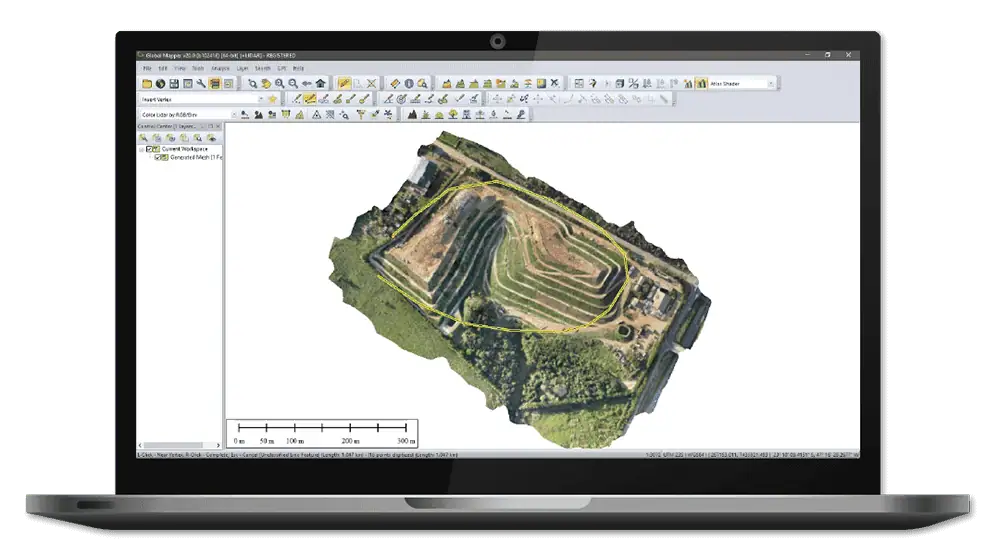
Task: Click the last Control Center toolbar icon
Action: click(x=212, y=138)
